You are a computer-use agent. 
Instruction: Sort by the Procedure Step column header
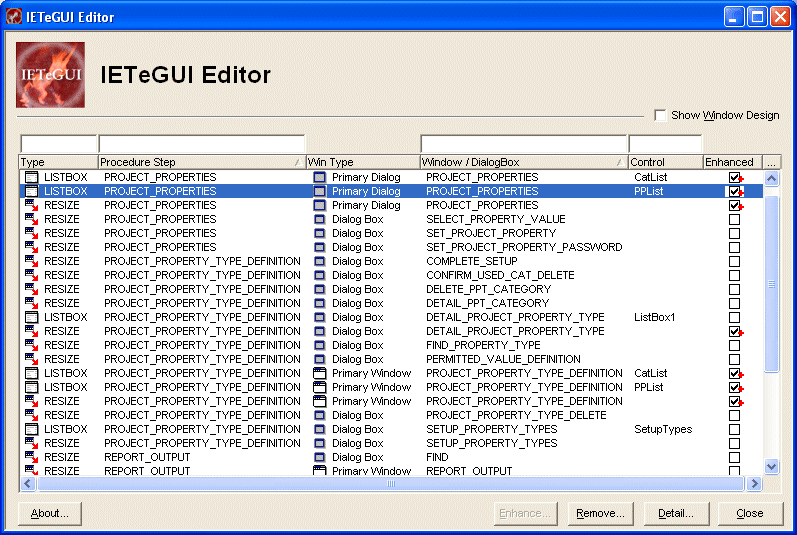coord(200,162)
